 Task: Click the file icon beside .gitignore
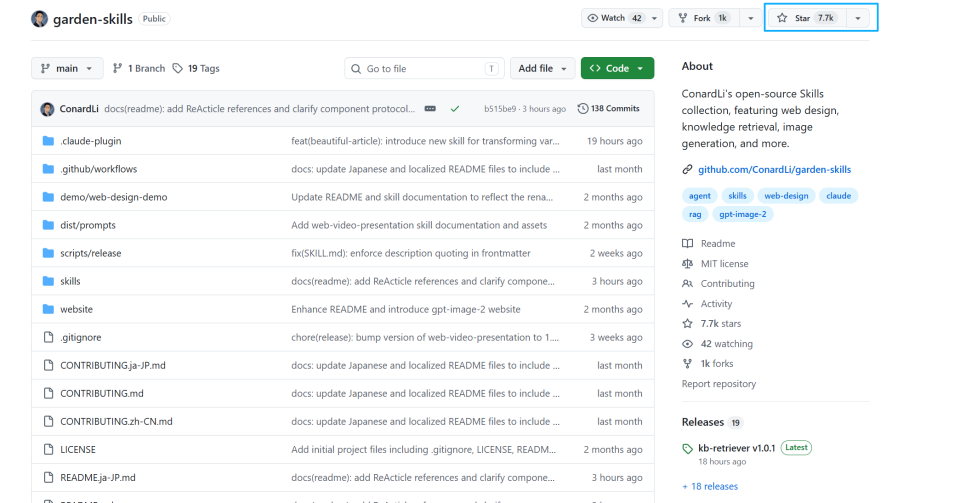(x=48, y=337)
